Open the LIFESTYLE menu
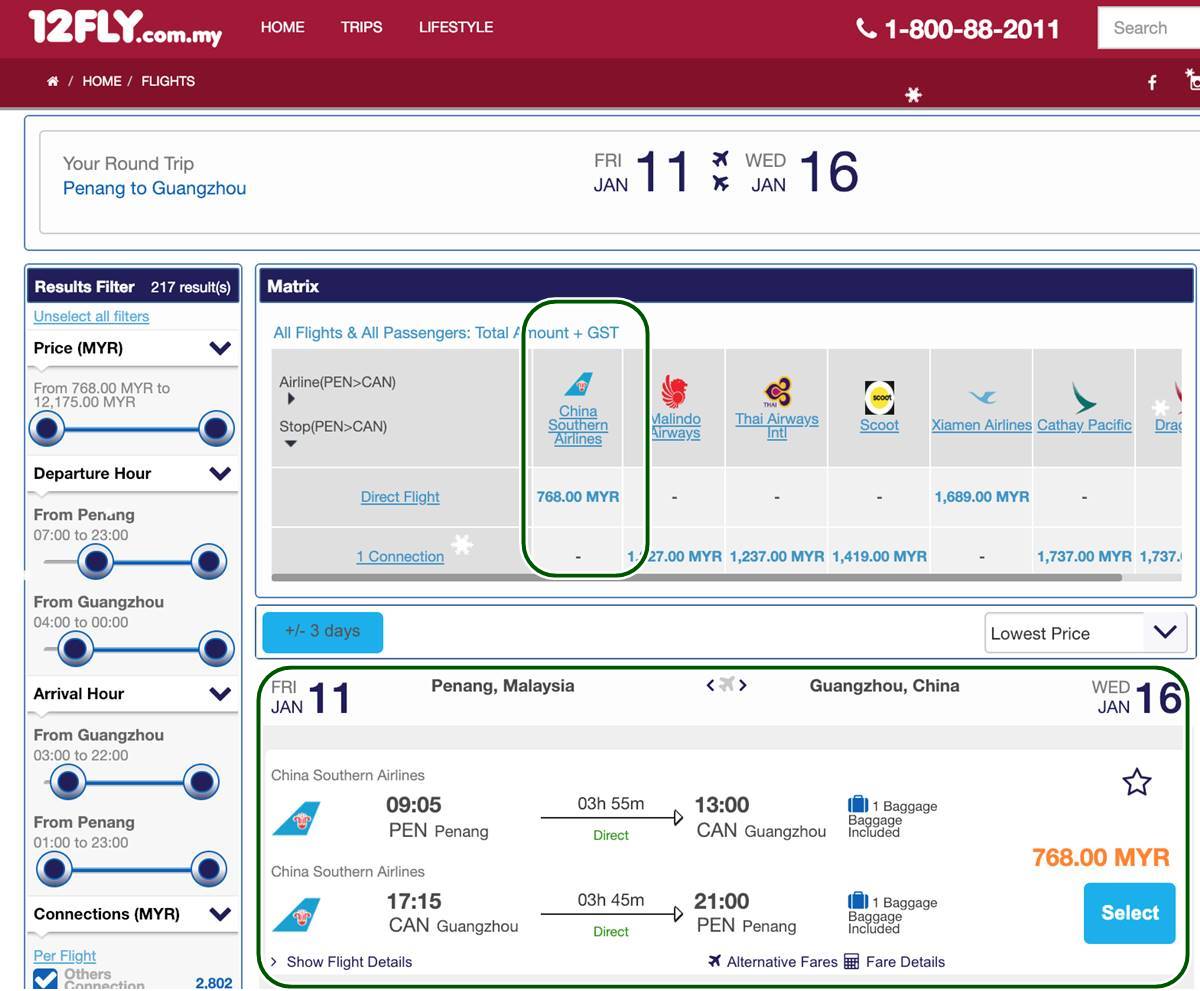The image size is (1200, 991). [x=456, y=27]
